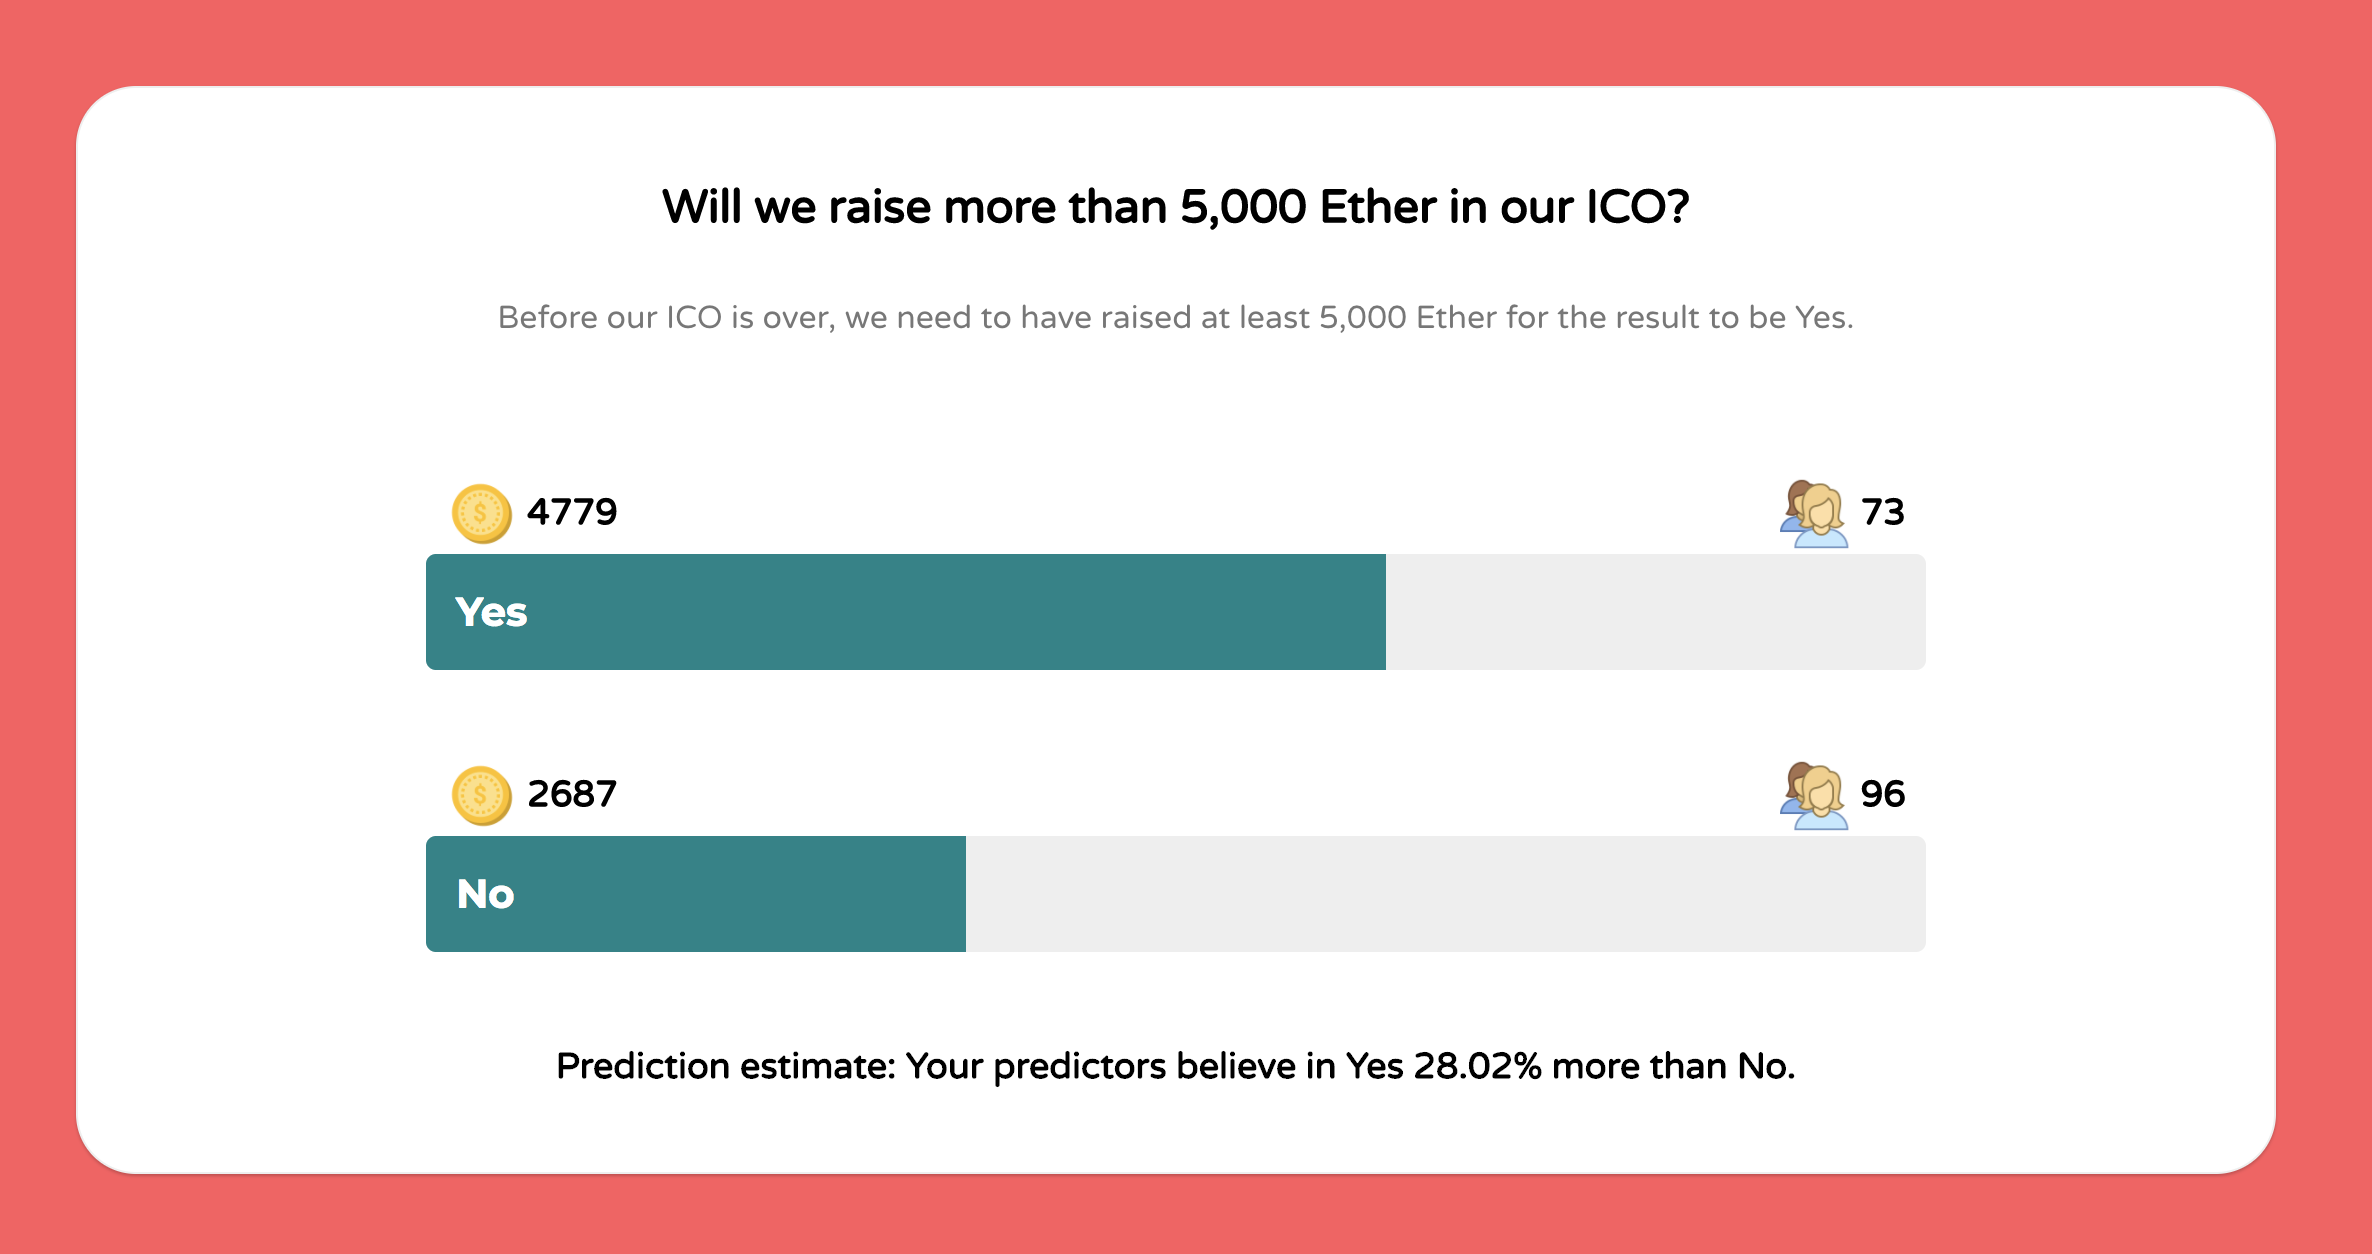Click the ICO question headline
The width and height of the screenshot is (2372, 1254).
tap(1175, 207)
